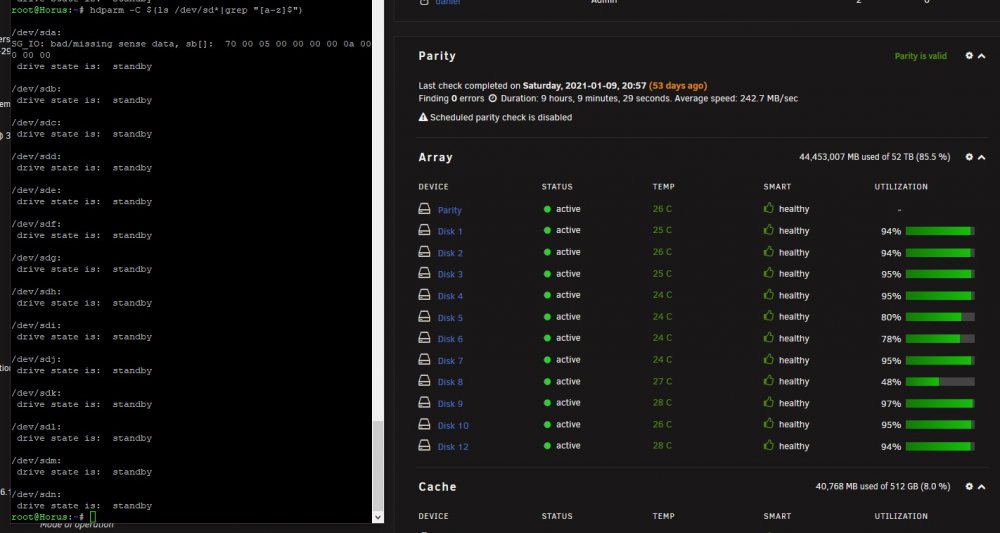Click Disk 6 SMART thumbs-up icon
This screenshot has height=533, width=1000.
[768, 337]
